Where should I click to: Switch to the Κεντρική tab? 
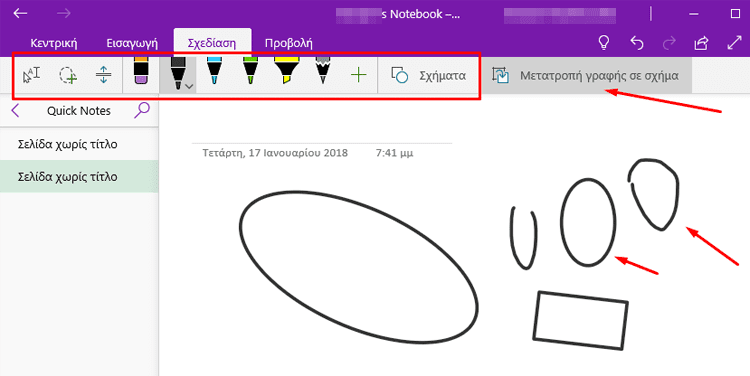point(54,44)
